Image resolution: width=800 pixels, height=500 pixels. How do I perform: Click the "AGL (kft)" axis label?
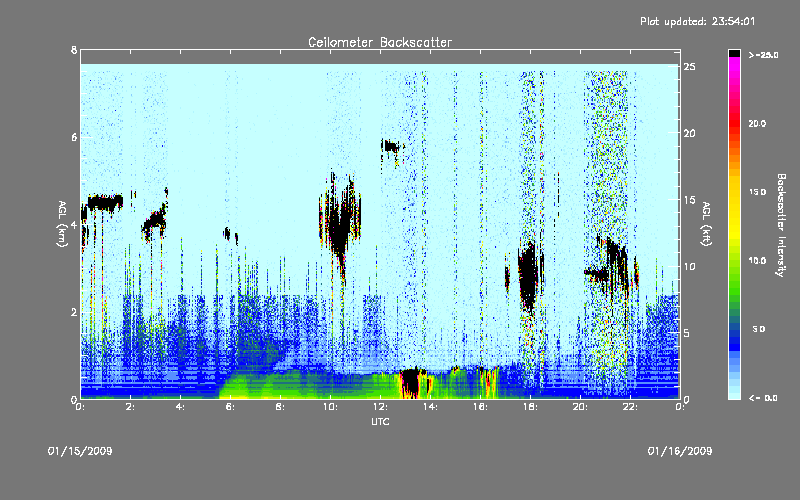point(706,224)
